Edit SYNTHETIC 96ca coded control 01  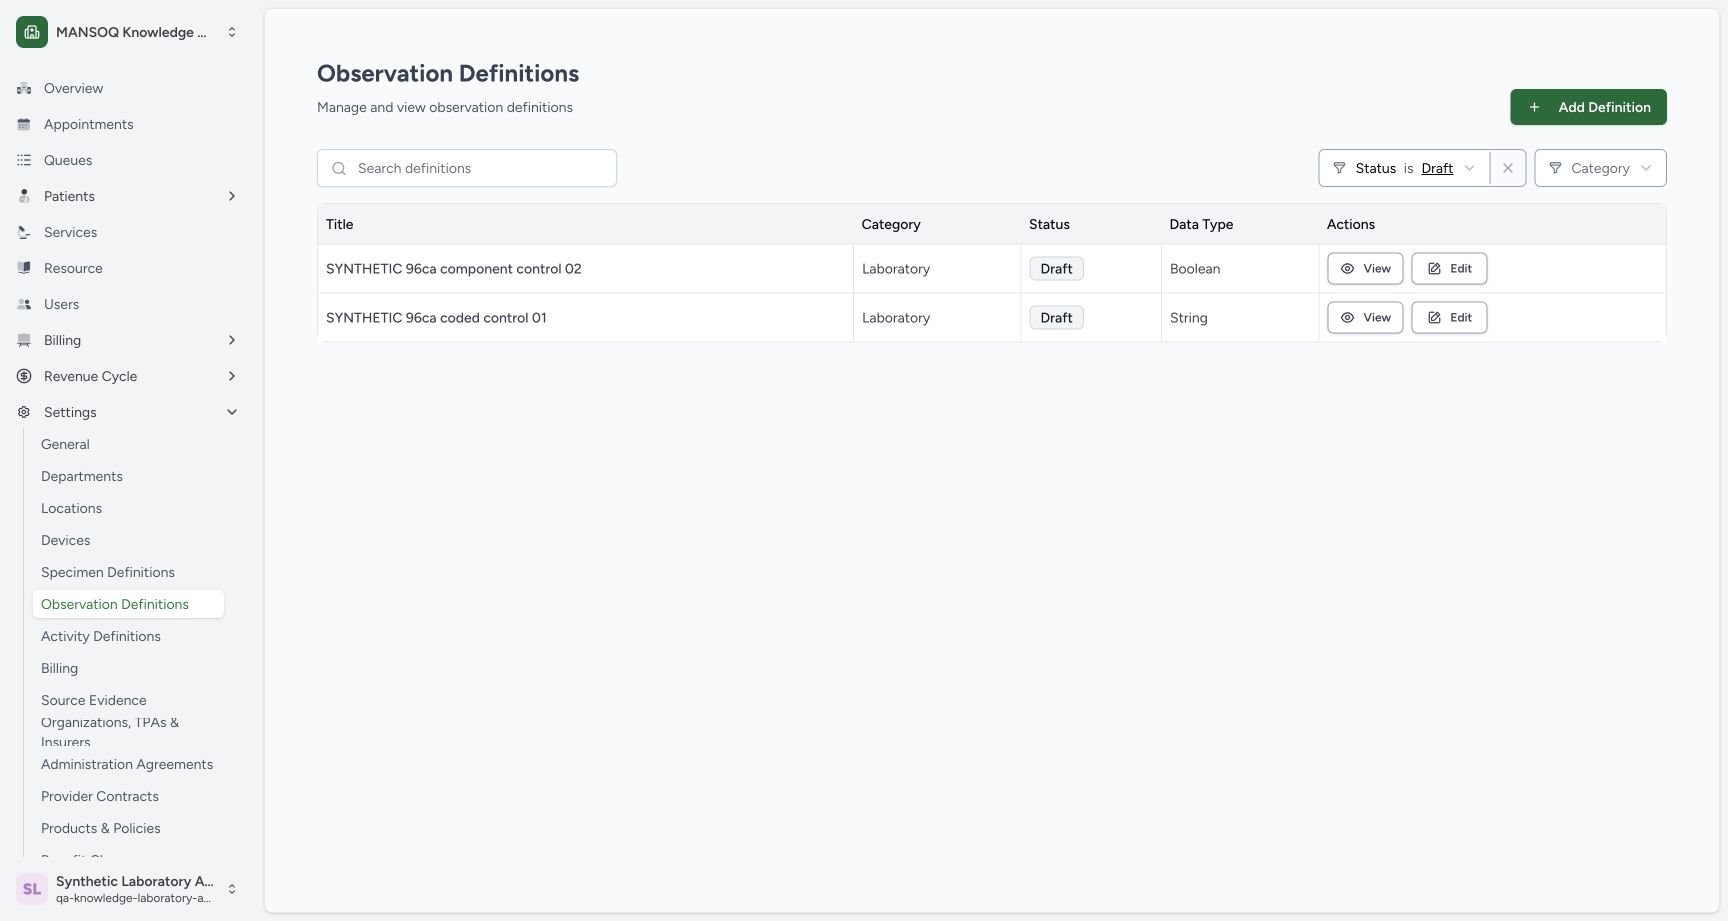(1449, 318)
